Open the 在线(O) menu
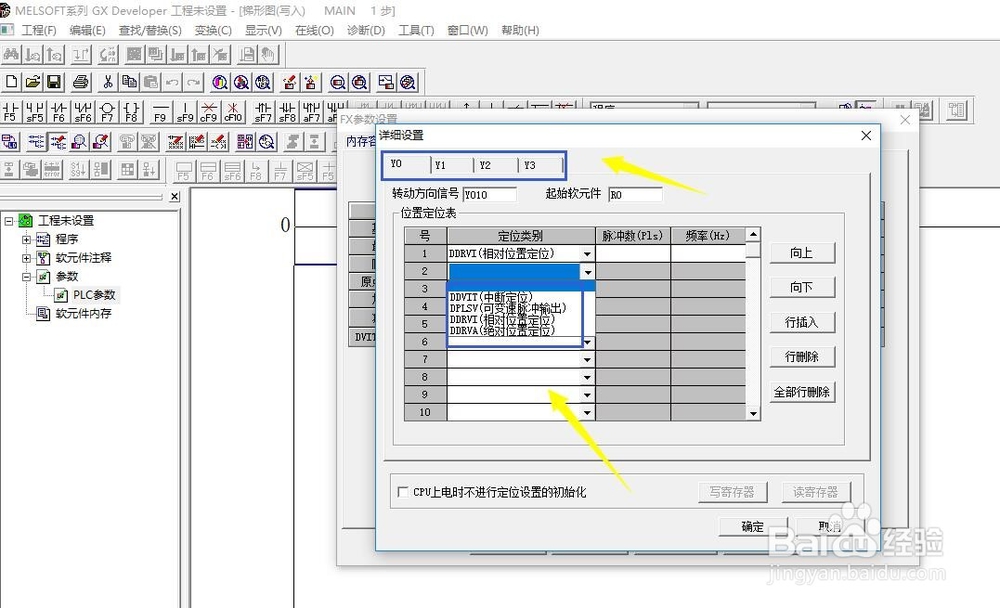This screenshot has width=1000, height=608. [314, 30]
